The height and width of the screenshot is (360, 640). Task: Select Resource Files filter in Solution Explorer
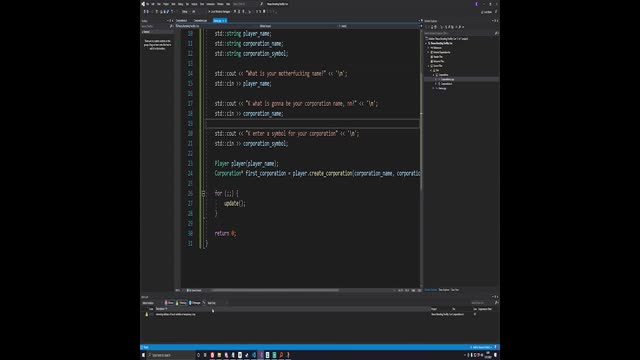[438, 61]
